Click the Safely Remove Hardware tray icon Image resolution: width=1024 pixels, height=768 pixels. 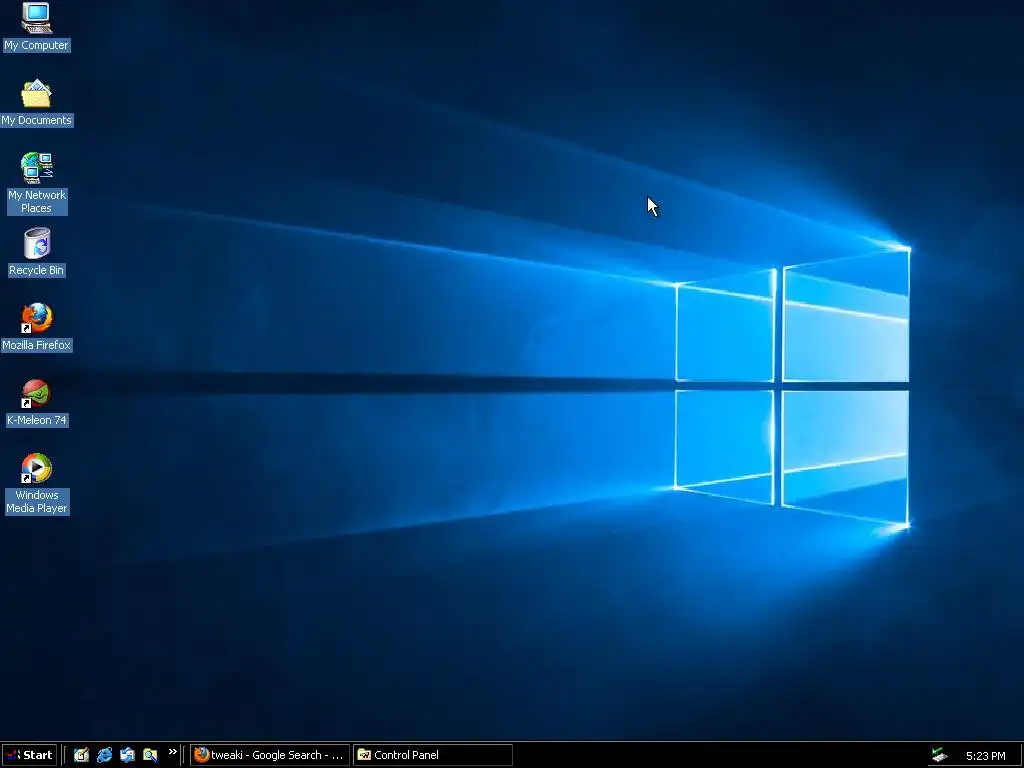[x=939, y=755]
